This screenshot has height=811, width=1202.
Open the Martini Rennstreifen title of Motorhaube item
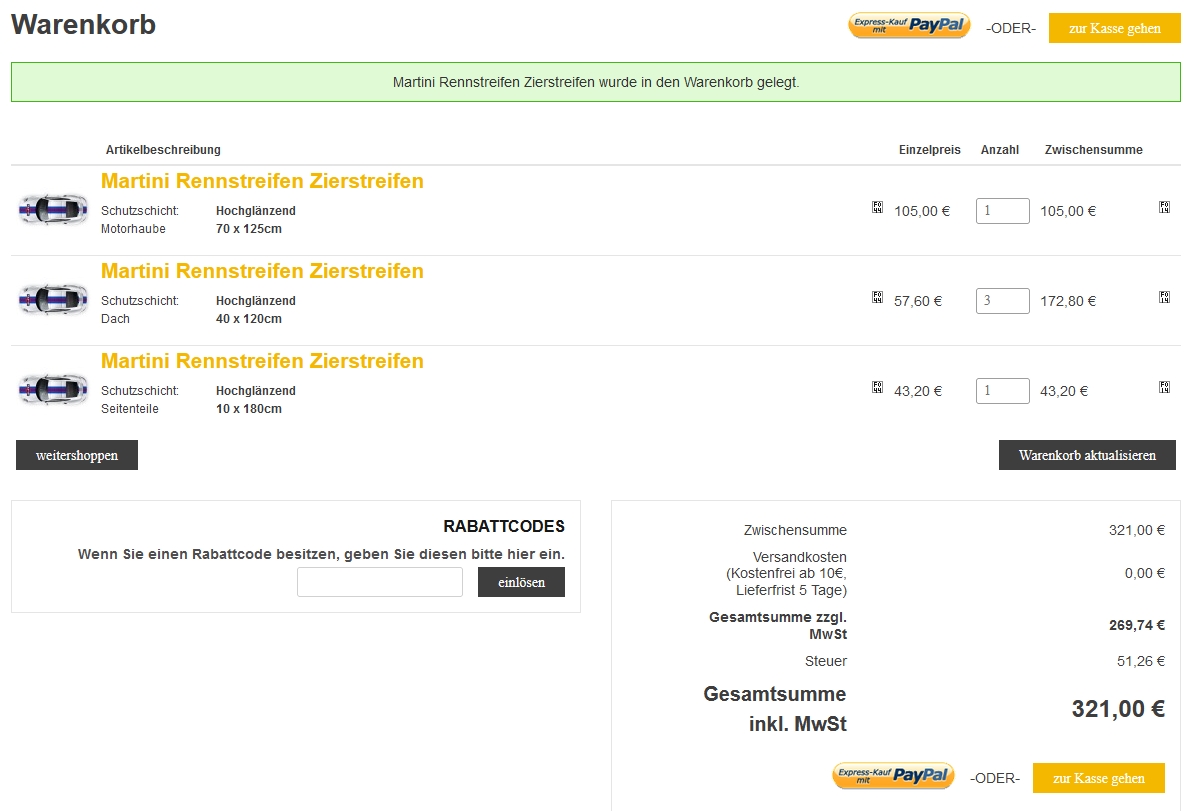[262, 181]
